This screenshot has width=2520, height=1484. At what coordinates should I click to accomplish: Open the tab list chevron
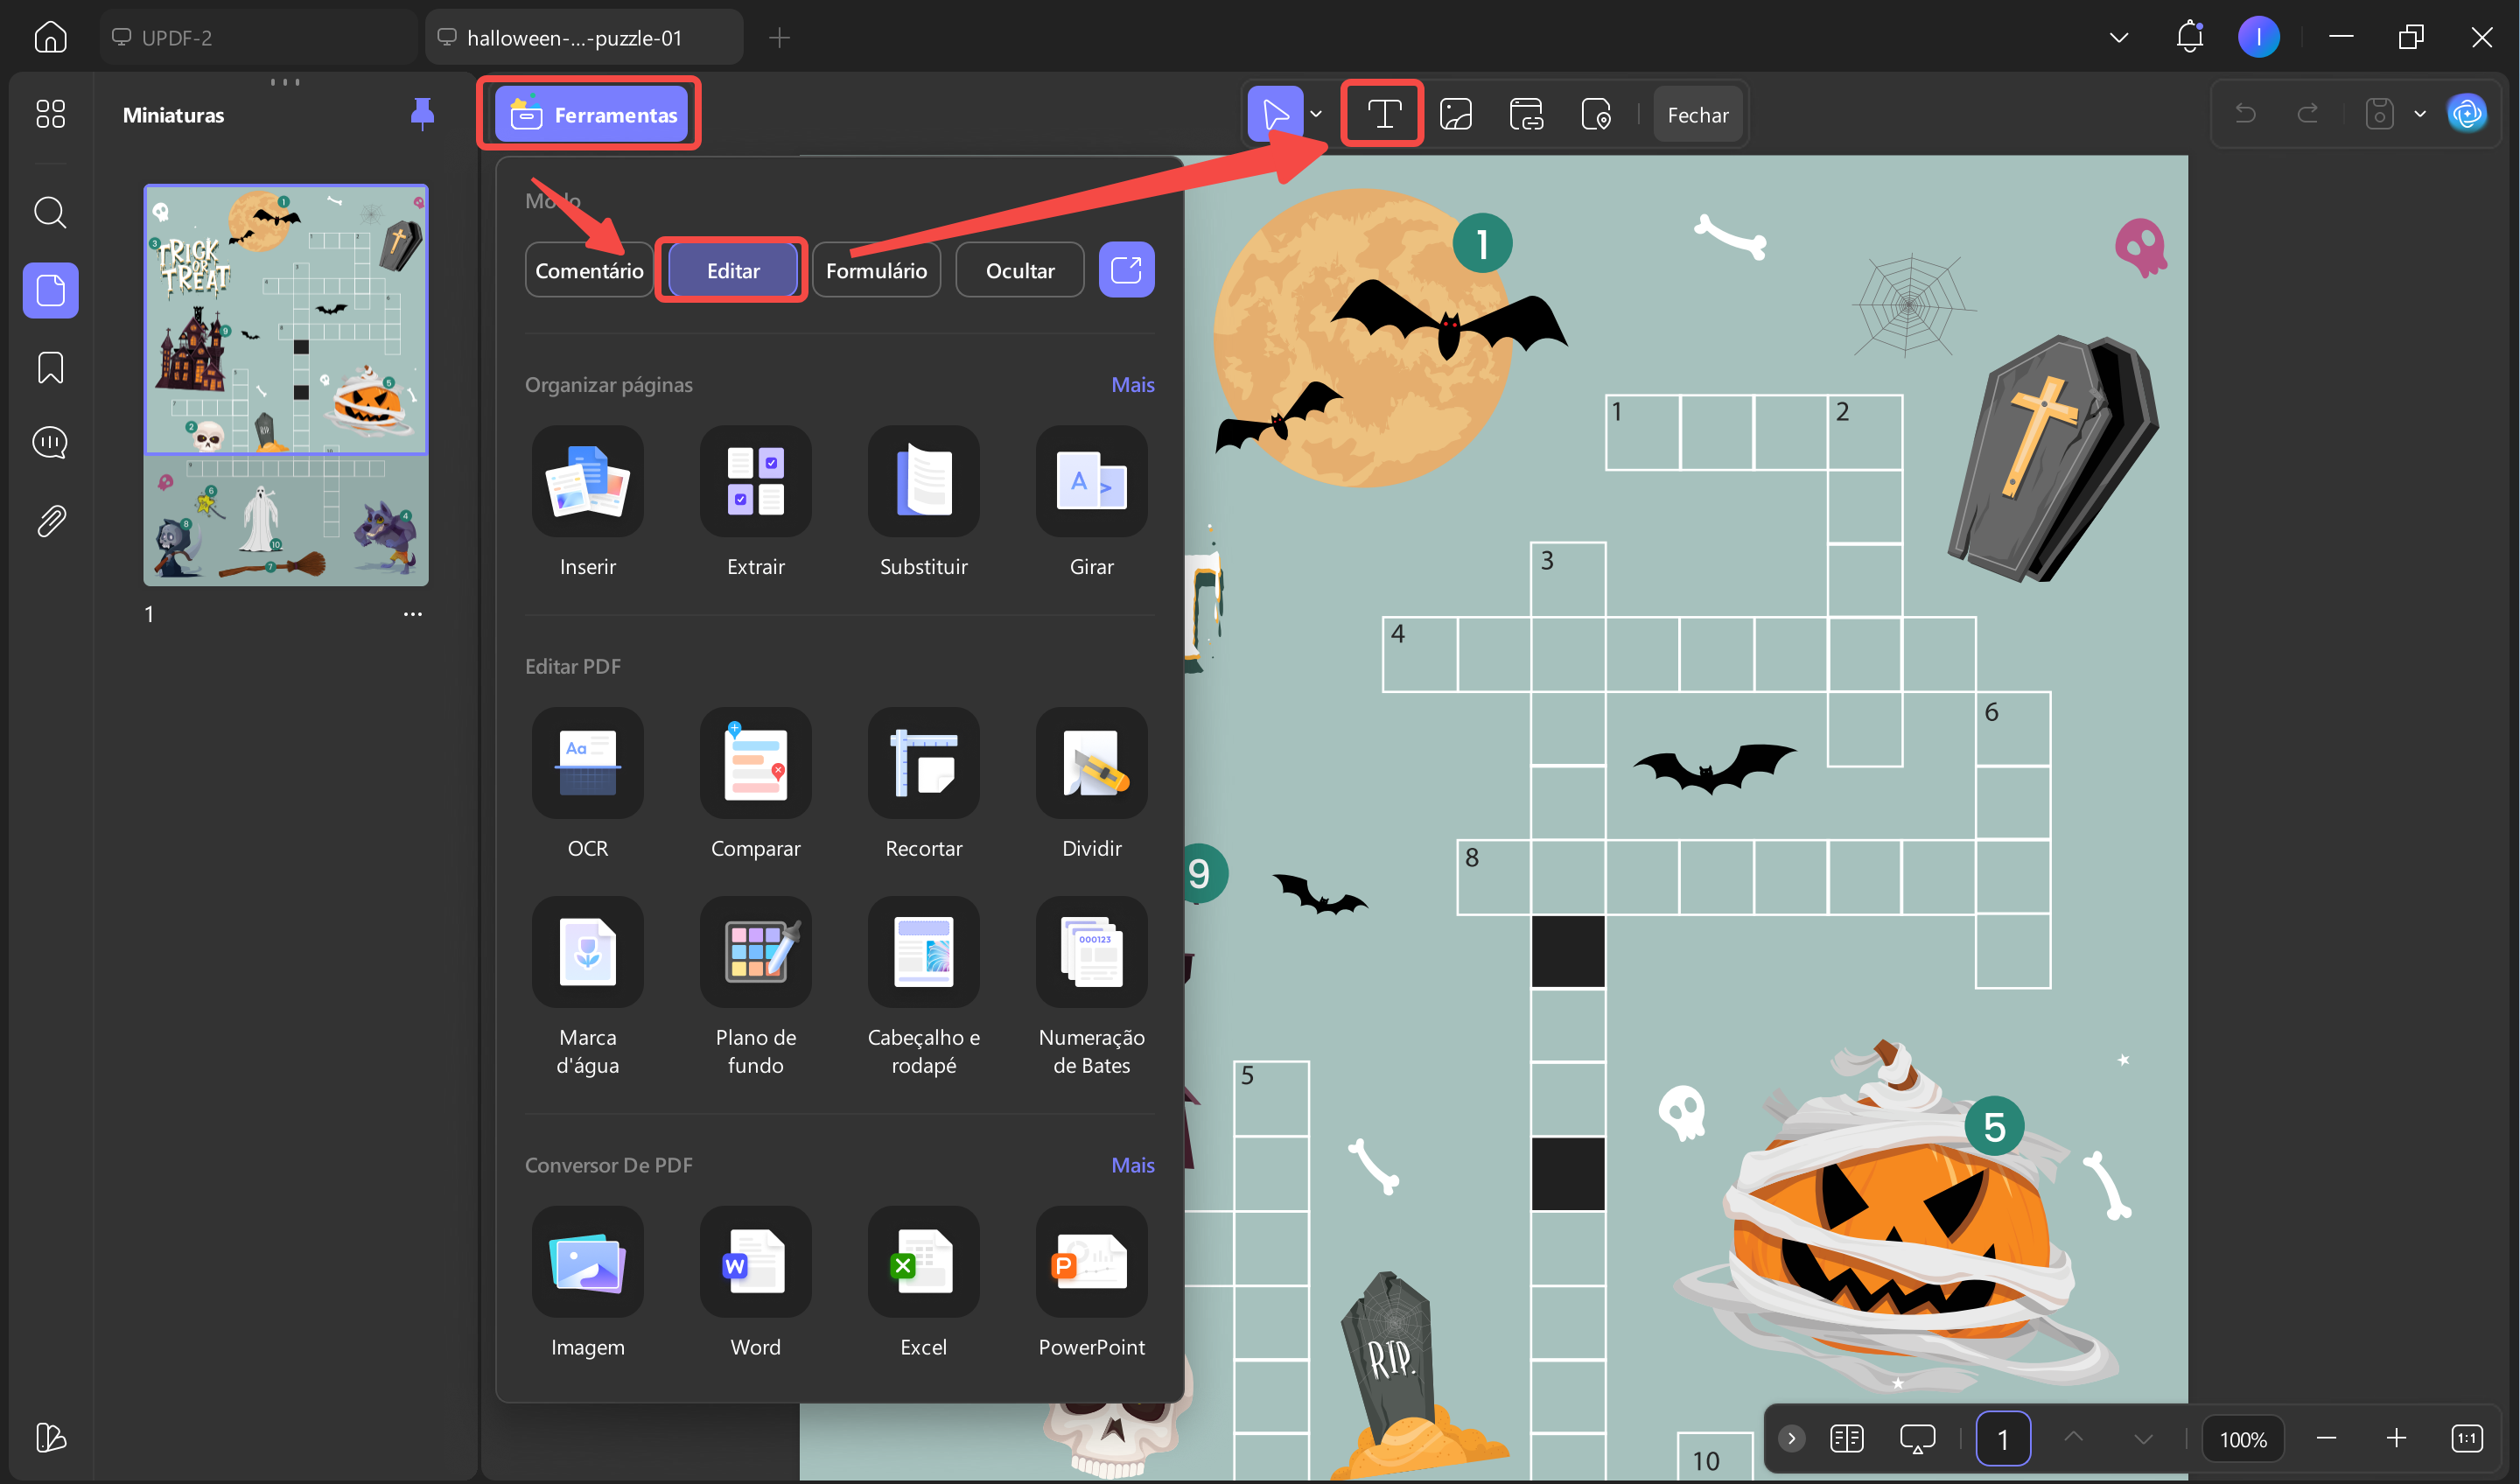coord(2118,38)
